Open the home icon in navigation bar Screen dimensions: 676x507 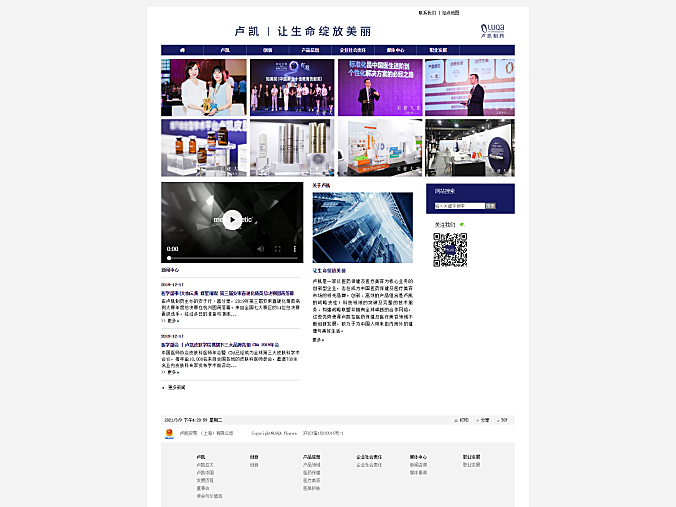pos(182,50)
